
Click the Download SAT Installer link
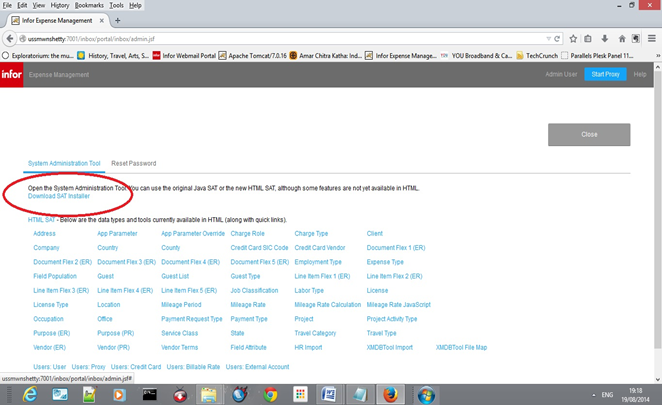[59, 196]
